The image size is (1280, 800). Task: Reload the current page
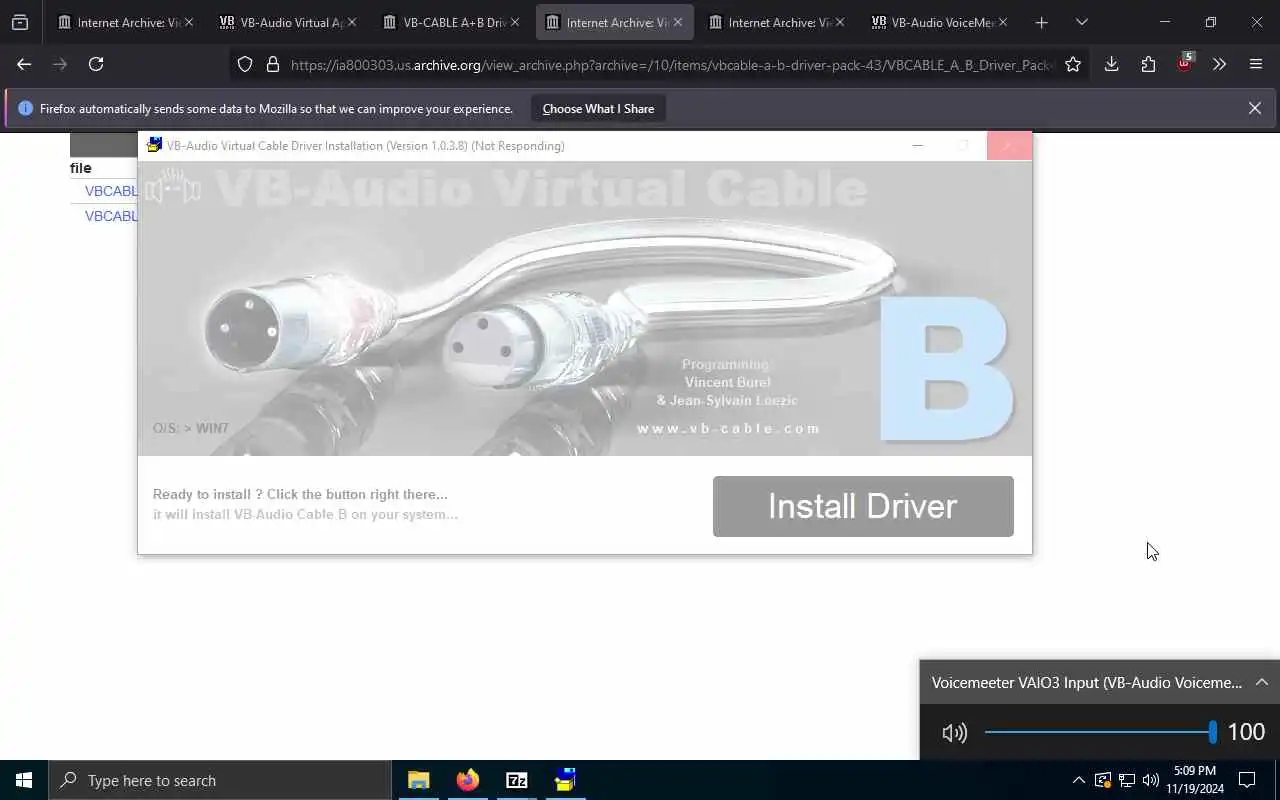[96, 64]
